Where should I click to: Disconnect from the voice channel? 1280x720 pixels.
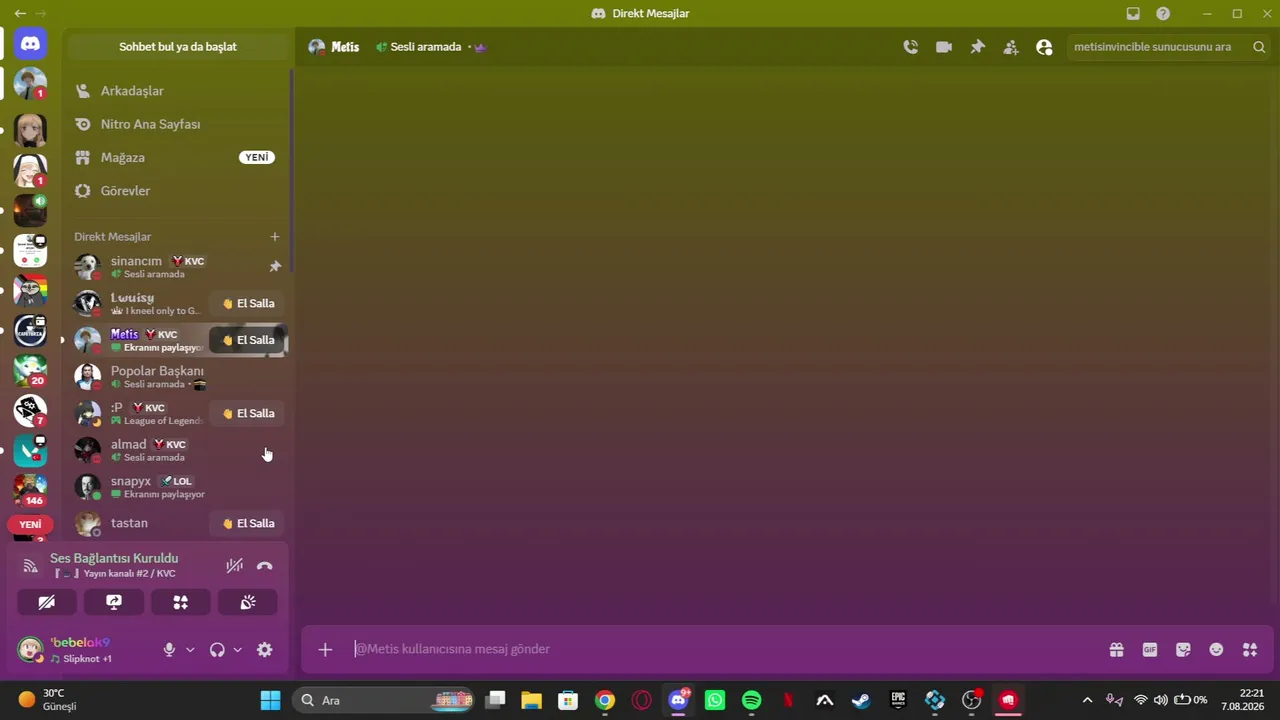pyautogui.click(x=264, y=566)
